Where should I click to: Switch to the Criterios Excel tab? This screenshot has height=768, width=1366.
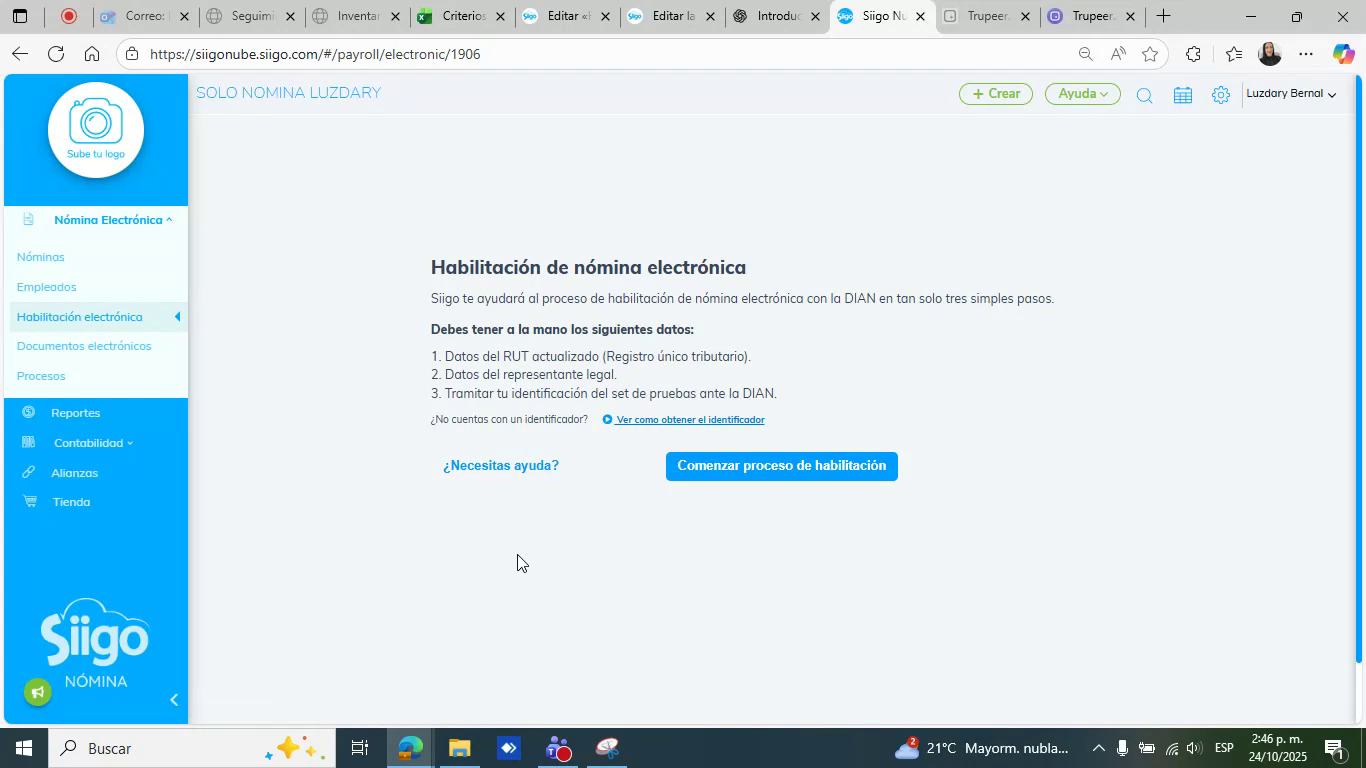[x=462, y=16]
